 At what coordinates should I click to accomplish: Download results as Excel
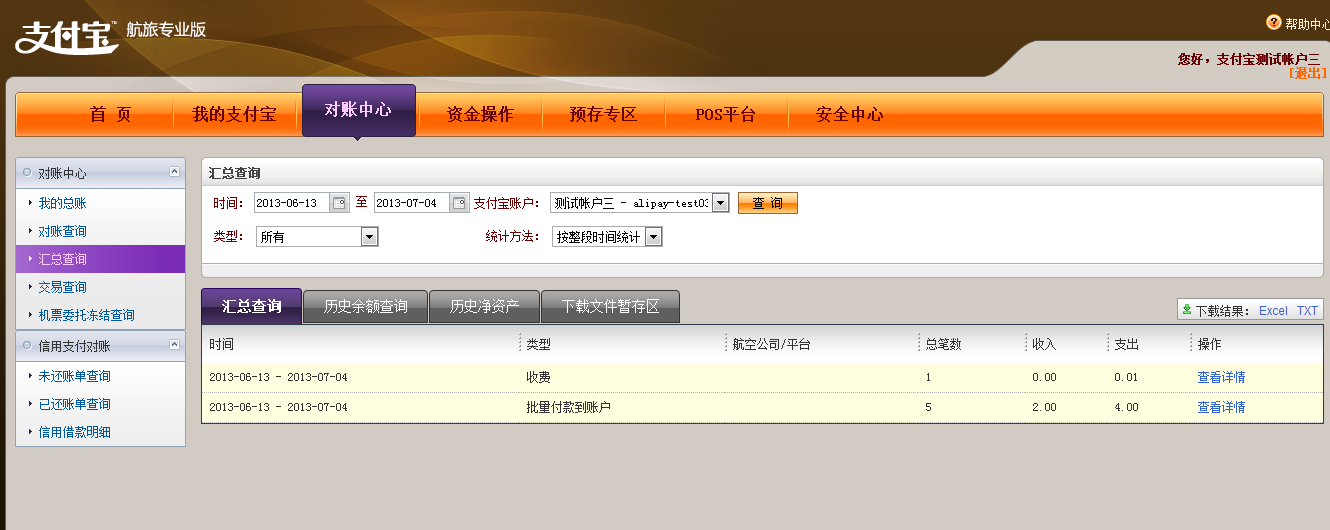tap(1273, 311)
